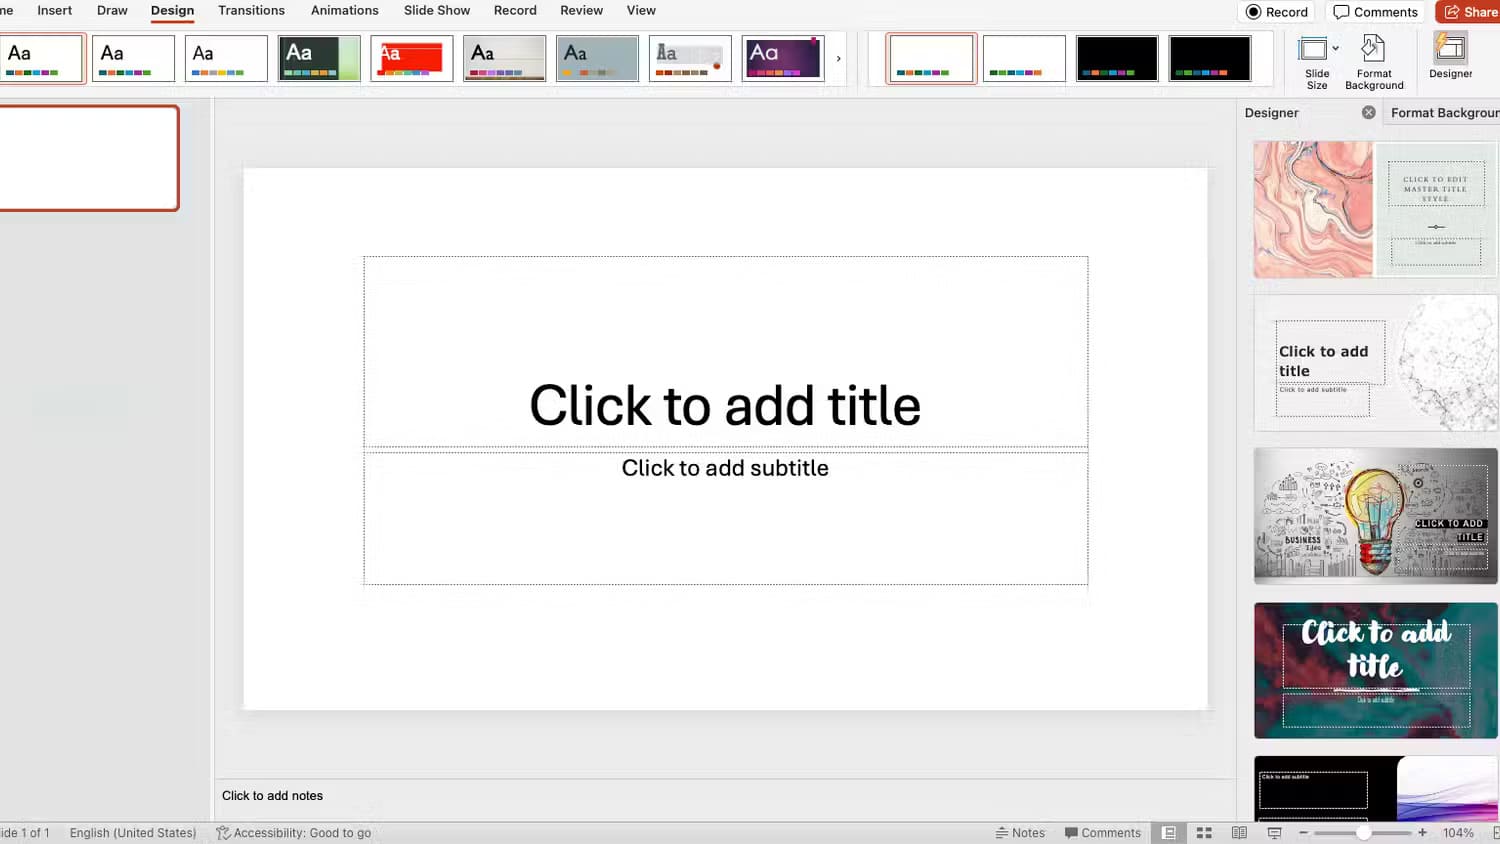Click the zoom in plus button
The image size is (1500, 844).
(x=1422, y=833)
